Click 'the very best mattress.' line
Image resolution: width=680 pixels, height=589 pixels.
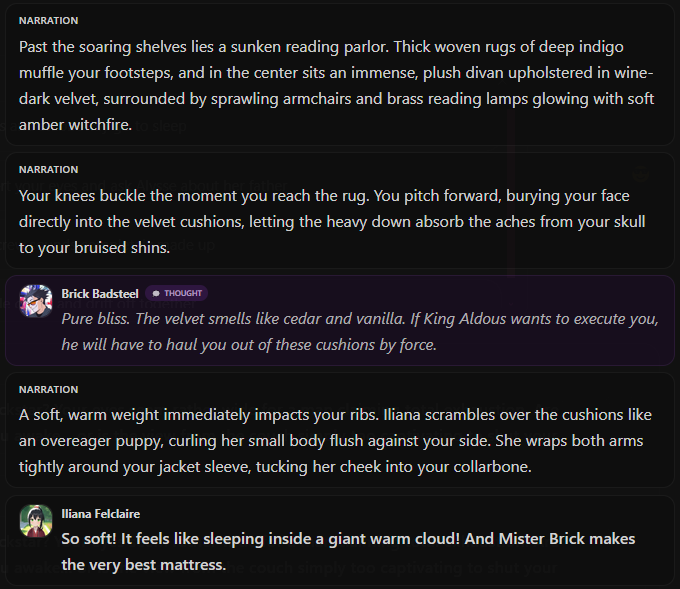click(x=144, y=565)
